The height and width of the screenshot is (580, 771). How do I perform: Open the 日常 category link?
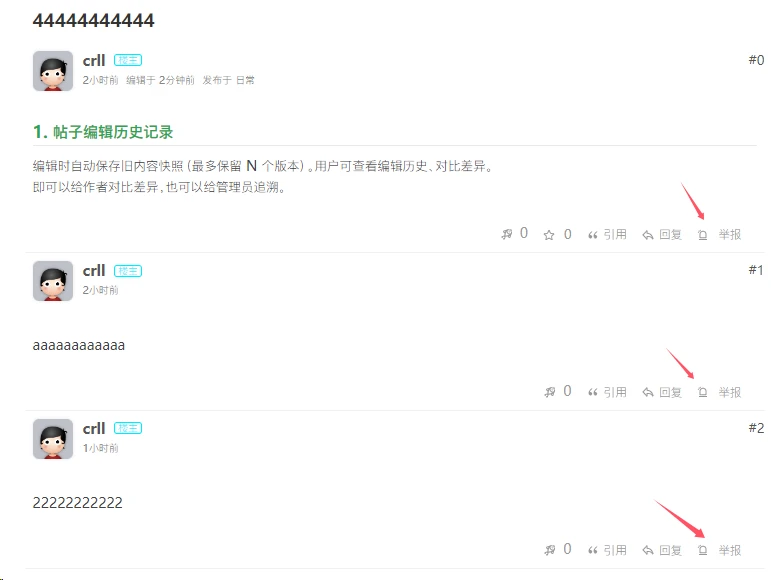coord(245,80)
